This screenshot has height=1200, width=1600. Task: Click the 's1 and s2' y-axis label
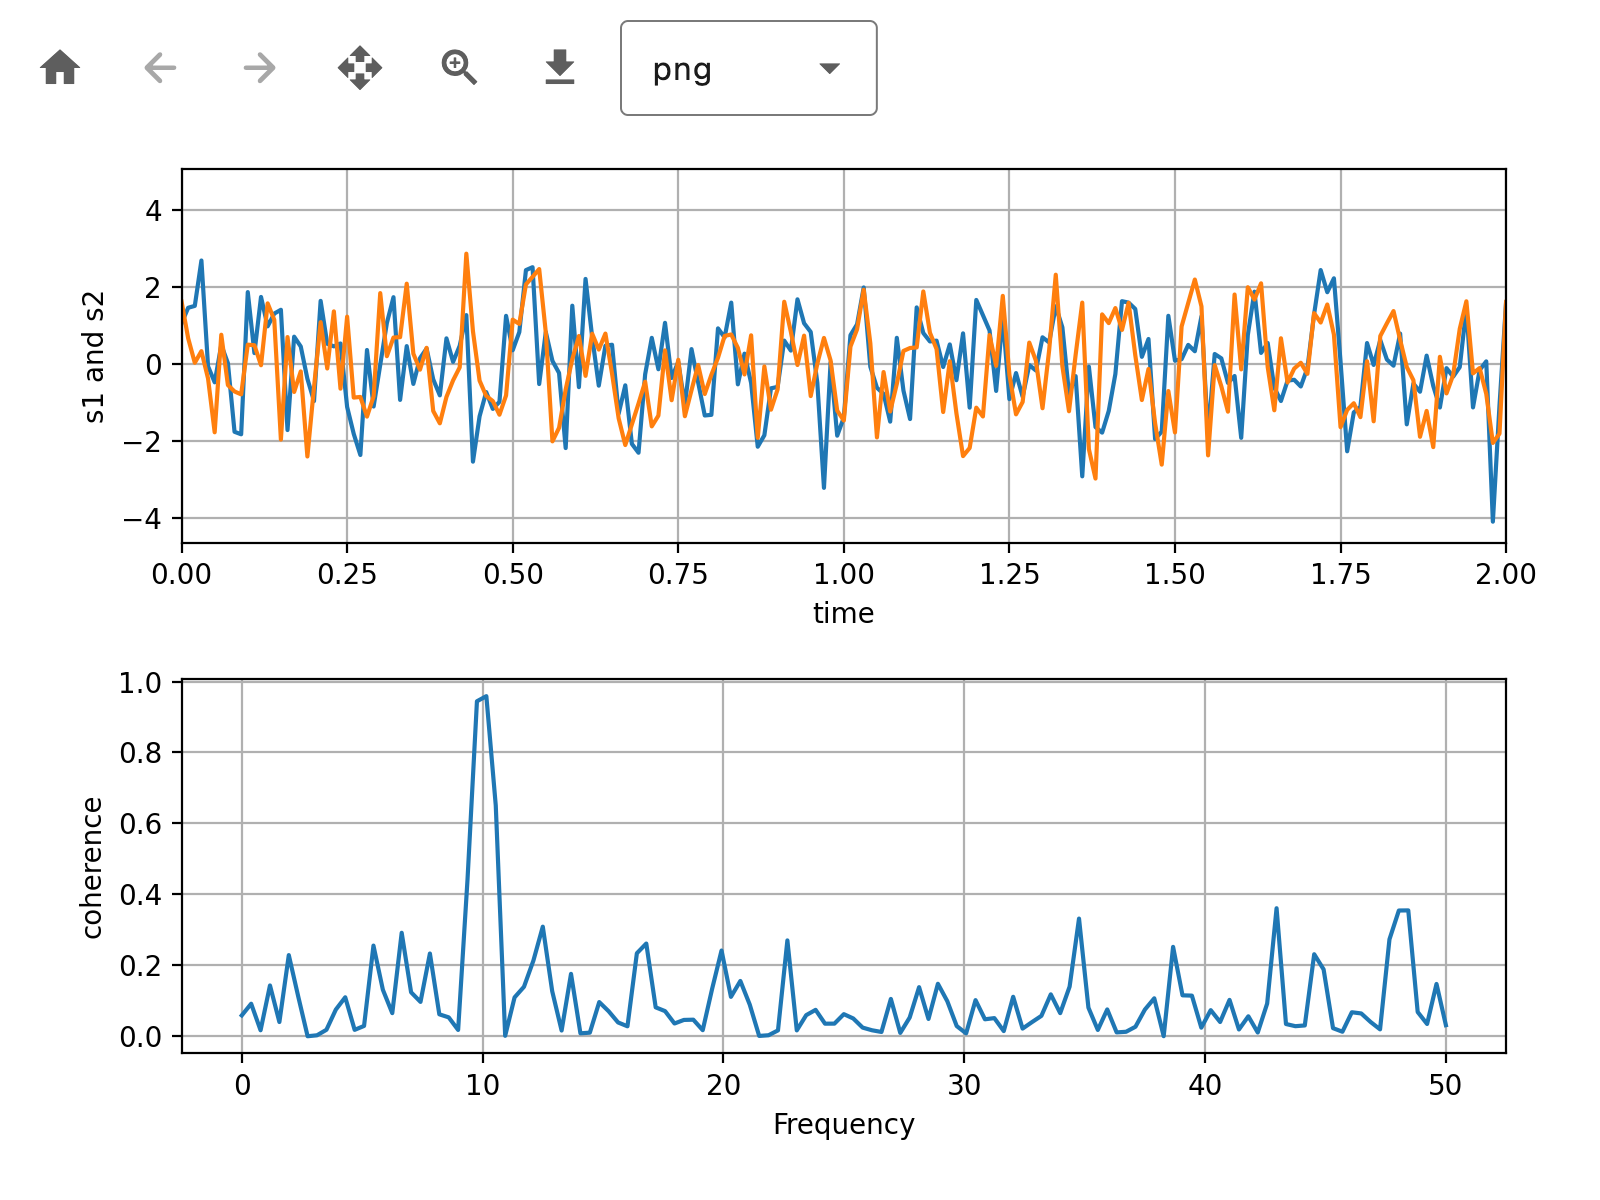tap(94, 356)
